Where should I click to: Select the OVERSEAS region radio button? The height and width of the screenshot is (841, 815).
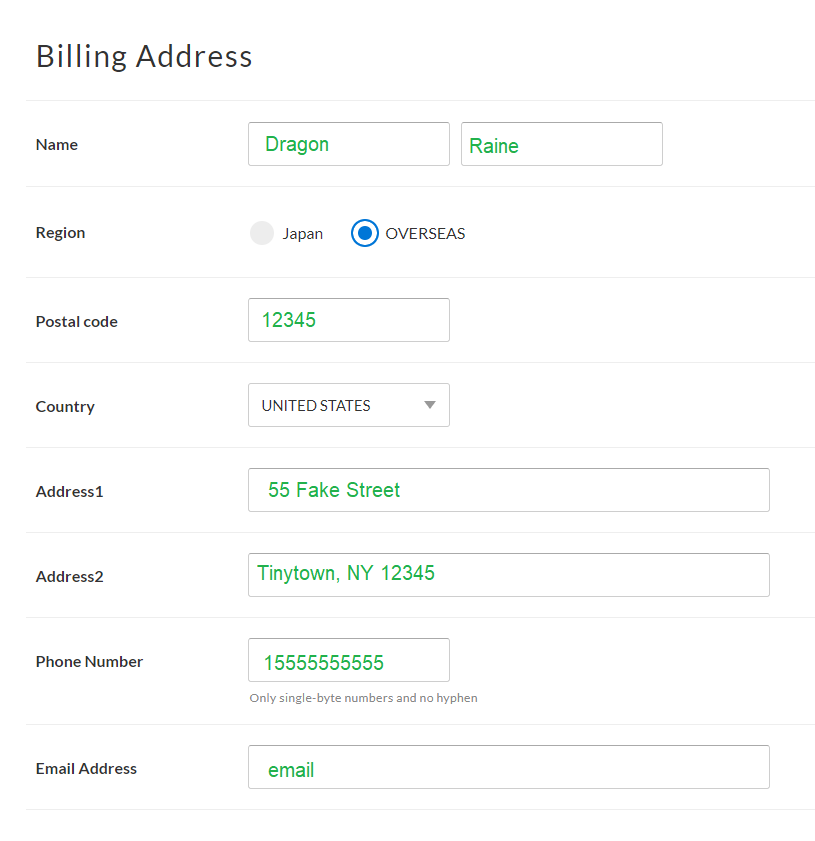(365, 233)
